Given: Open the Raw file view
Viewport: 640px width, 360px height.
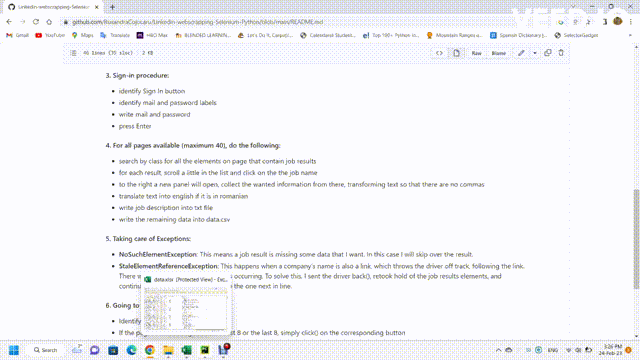Looking at the screenshot, I should point(476,53).
